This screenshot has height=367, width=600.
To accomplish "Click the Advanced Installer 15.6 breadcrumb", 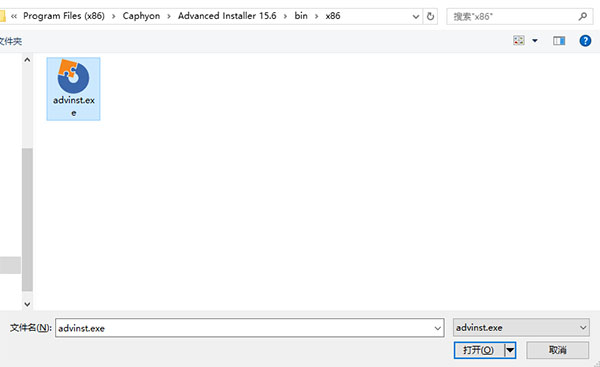I will (227, 16).
